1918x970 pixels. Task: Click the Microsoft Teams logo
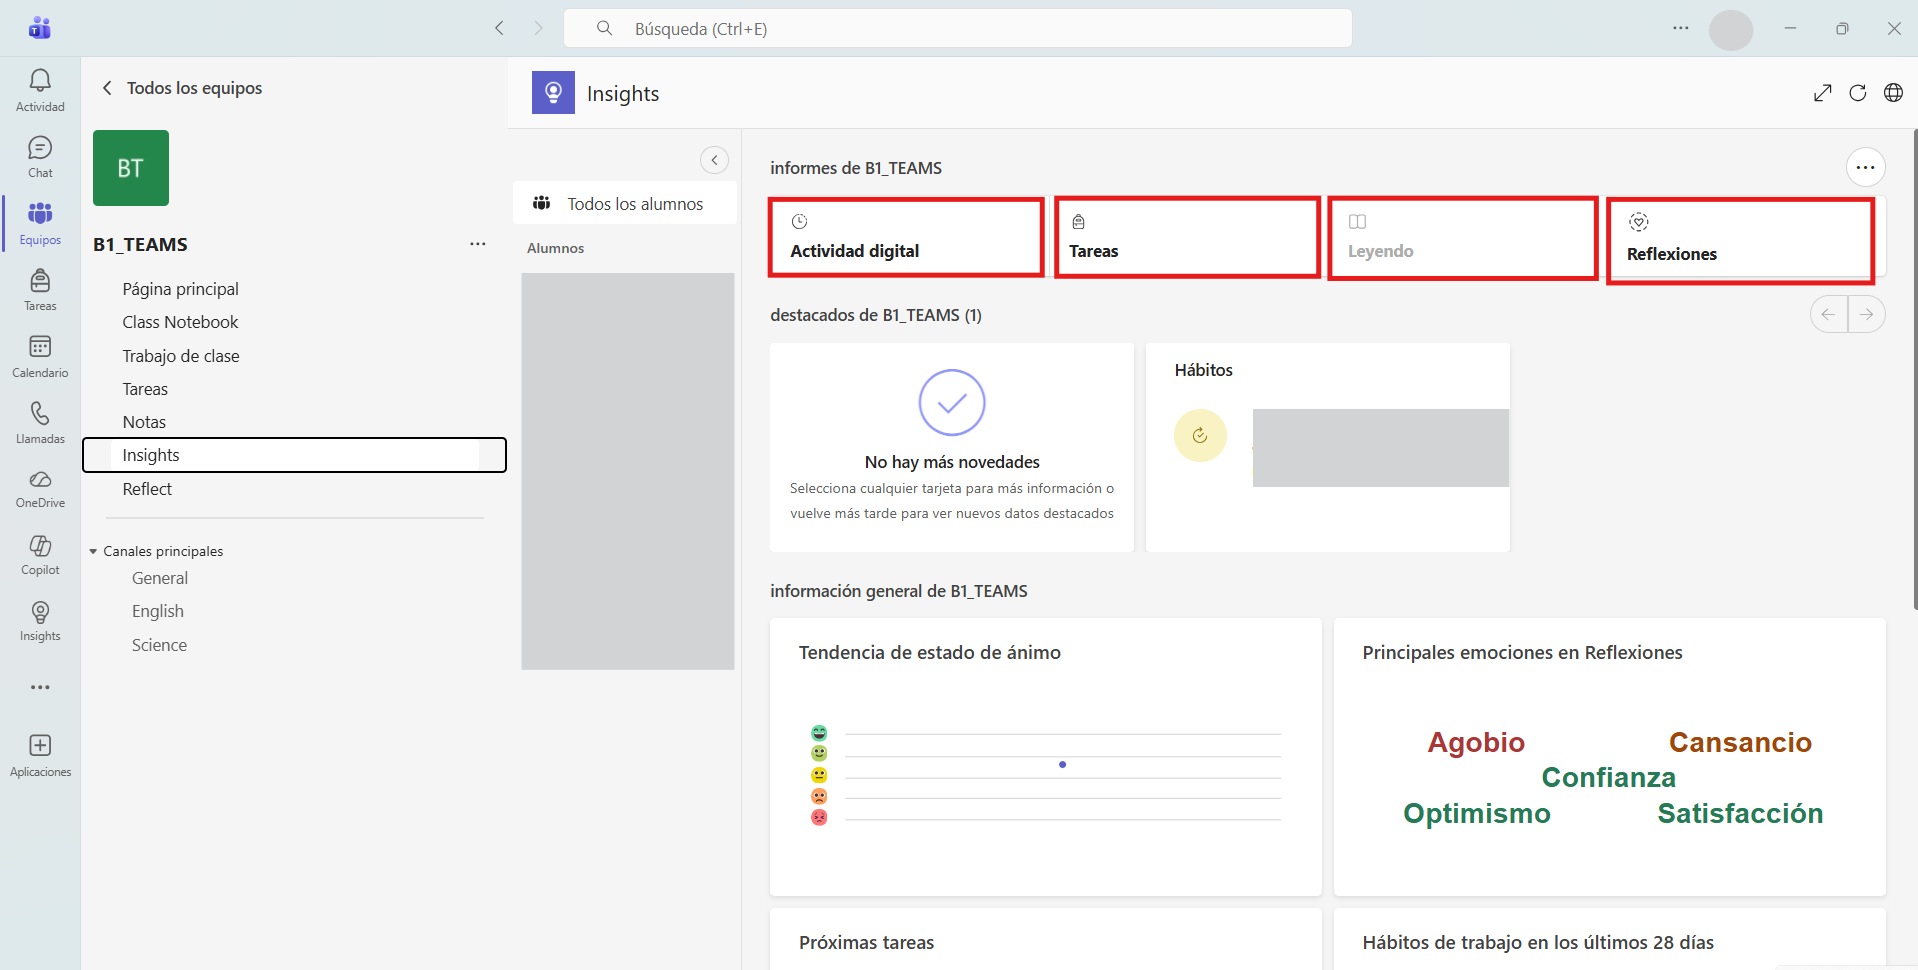point(40,28)
